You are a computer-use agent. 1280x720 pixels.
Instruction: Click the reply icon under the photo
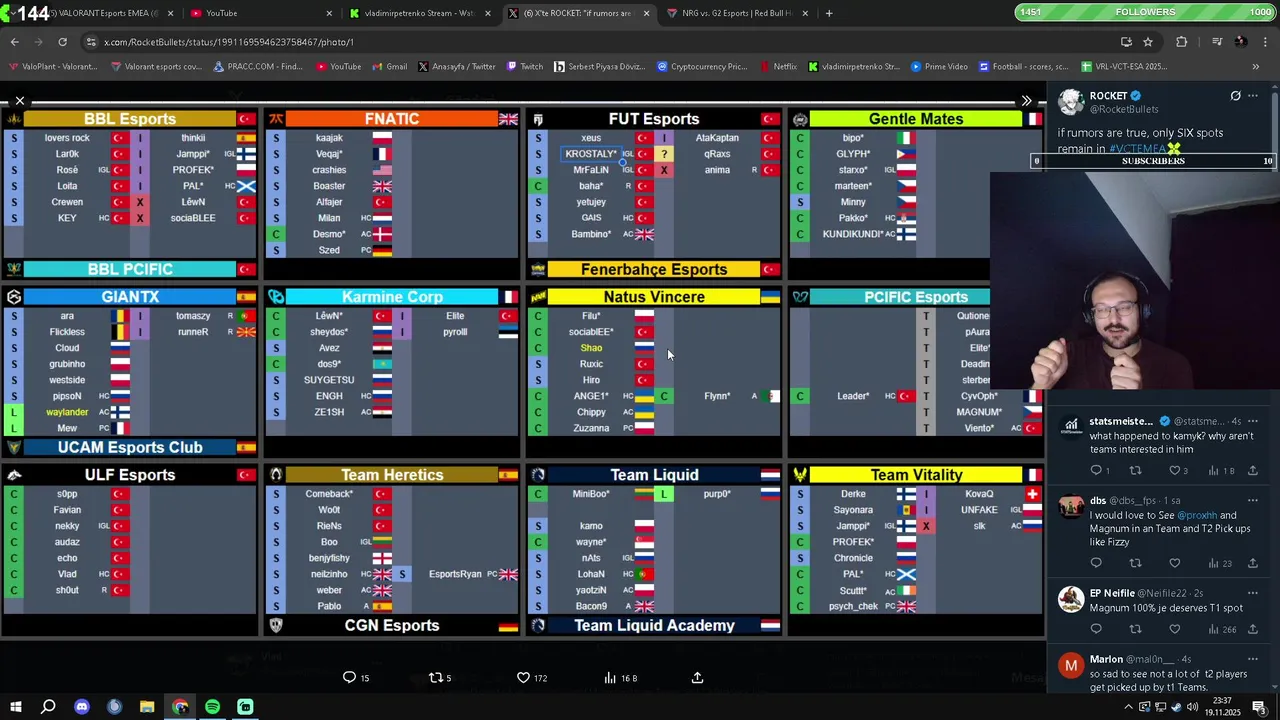coord(349,677)
